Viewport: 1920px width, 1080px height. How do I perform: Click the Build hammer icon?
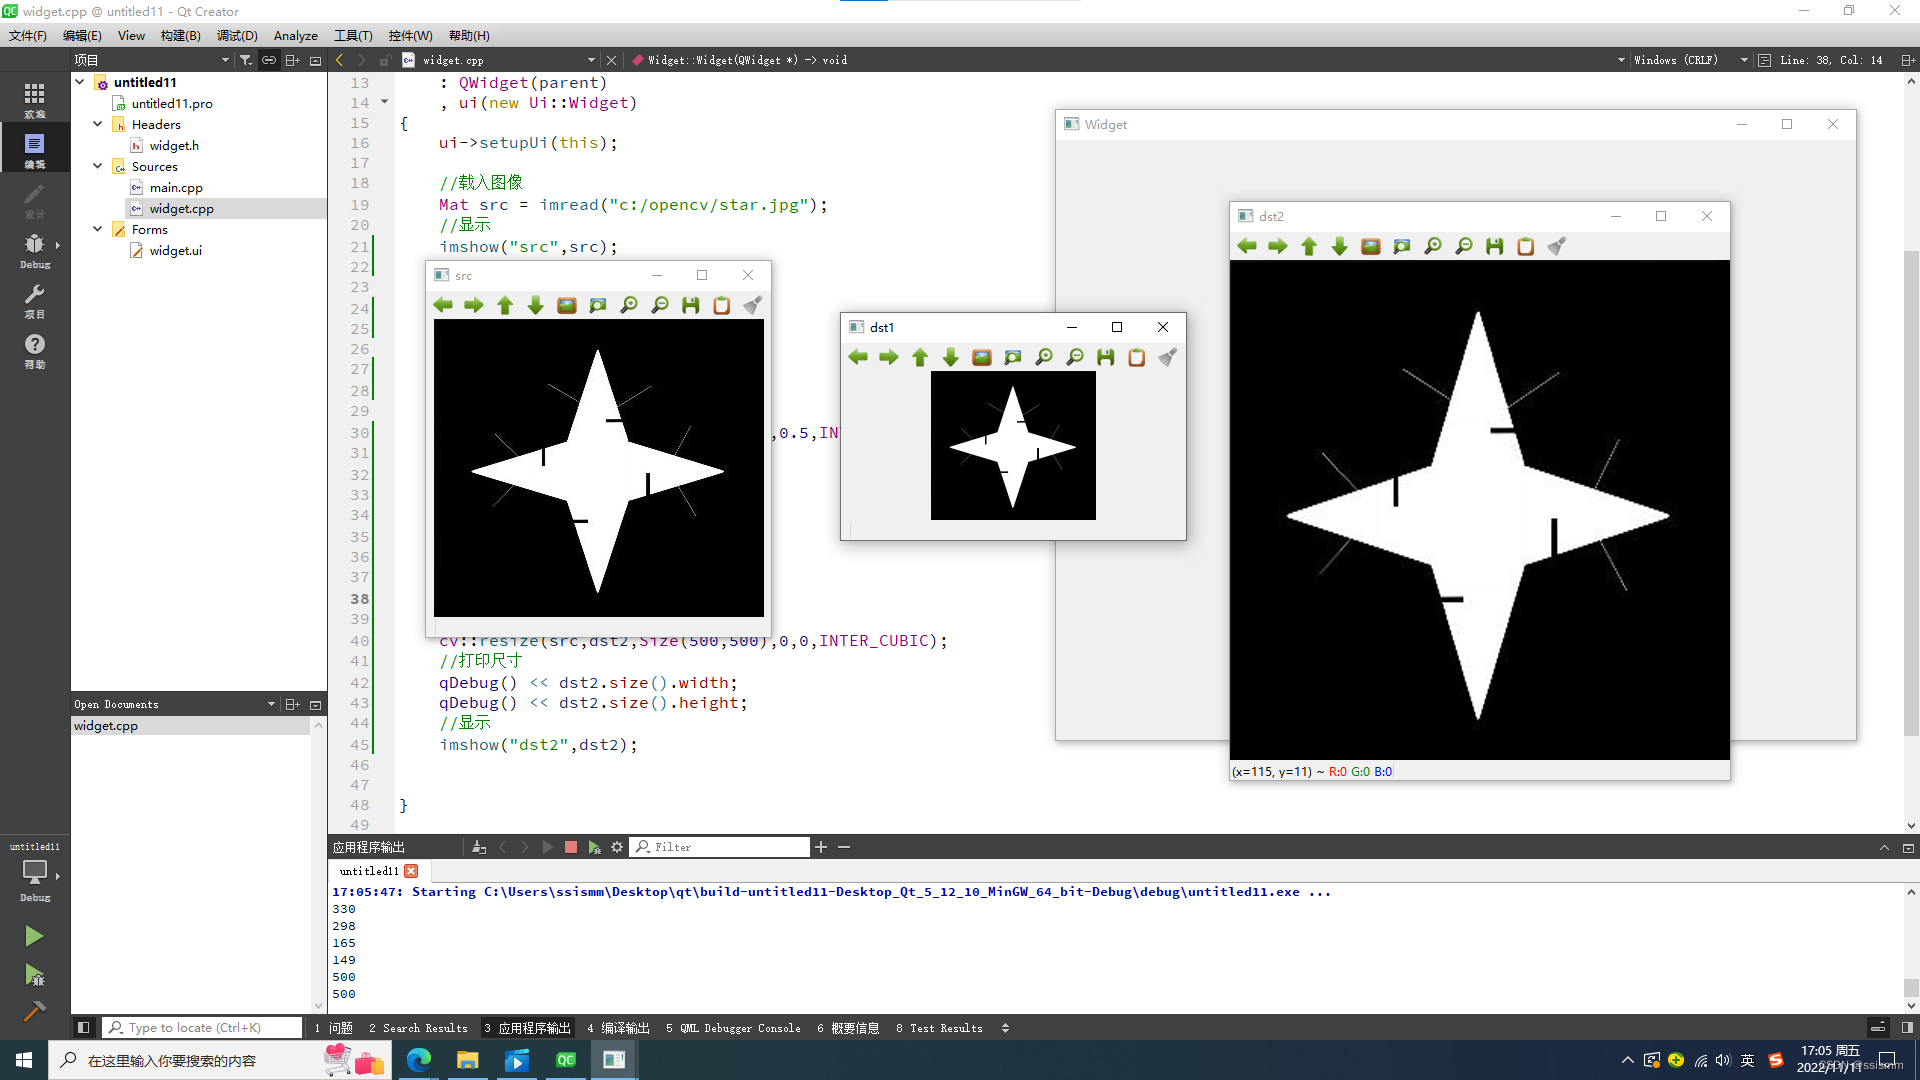tap(34, 1011)
